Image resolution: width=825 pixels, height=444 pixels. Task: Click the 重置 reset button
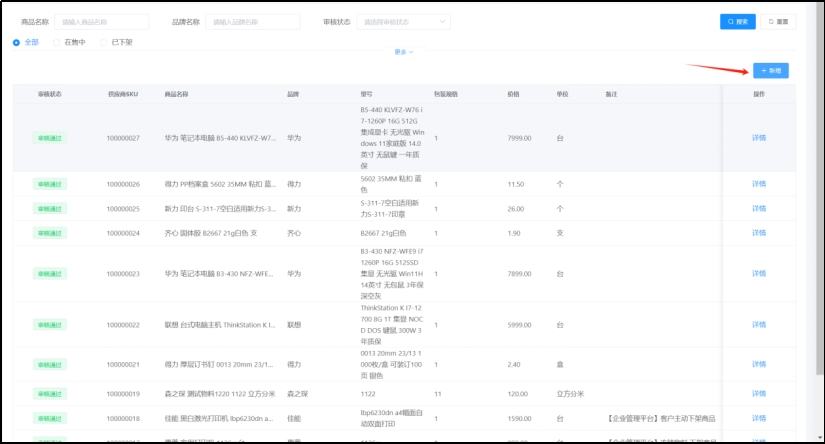coord(780,21)
